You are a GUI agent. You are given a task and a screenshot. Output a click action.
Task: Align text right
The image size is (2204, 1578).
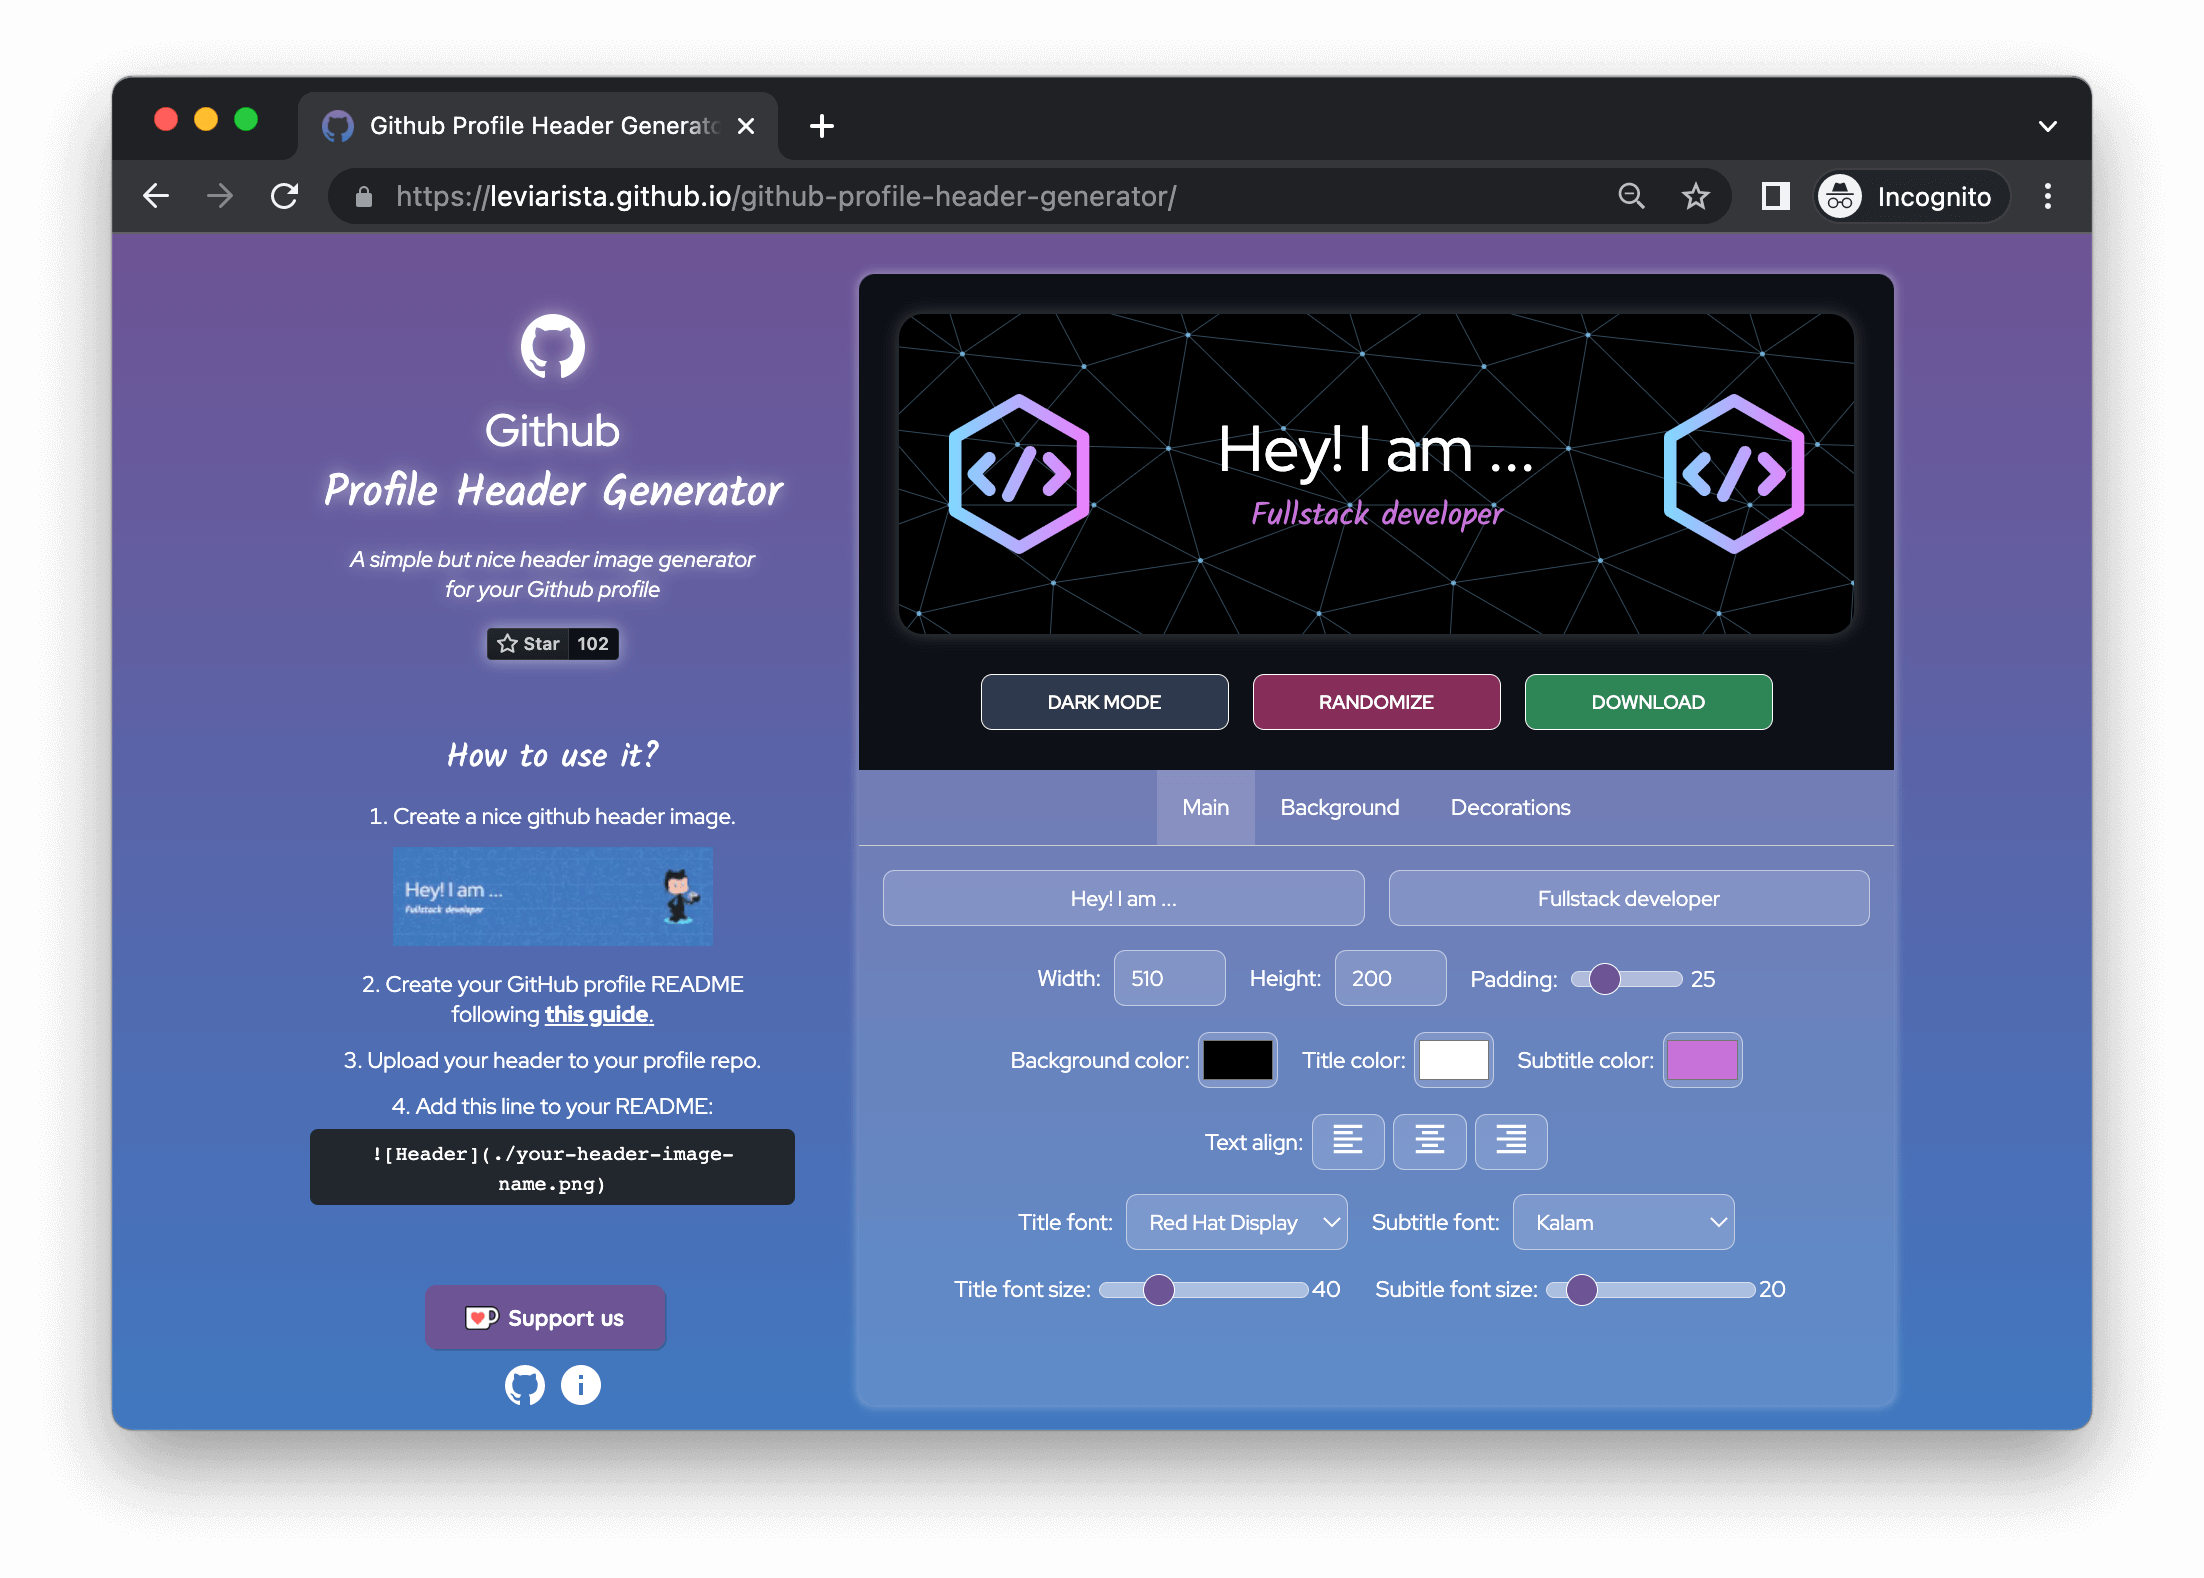point(1511,1141)
